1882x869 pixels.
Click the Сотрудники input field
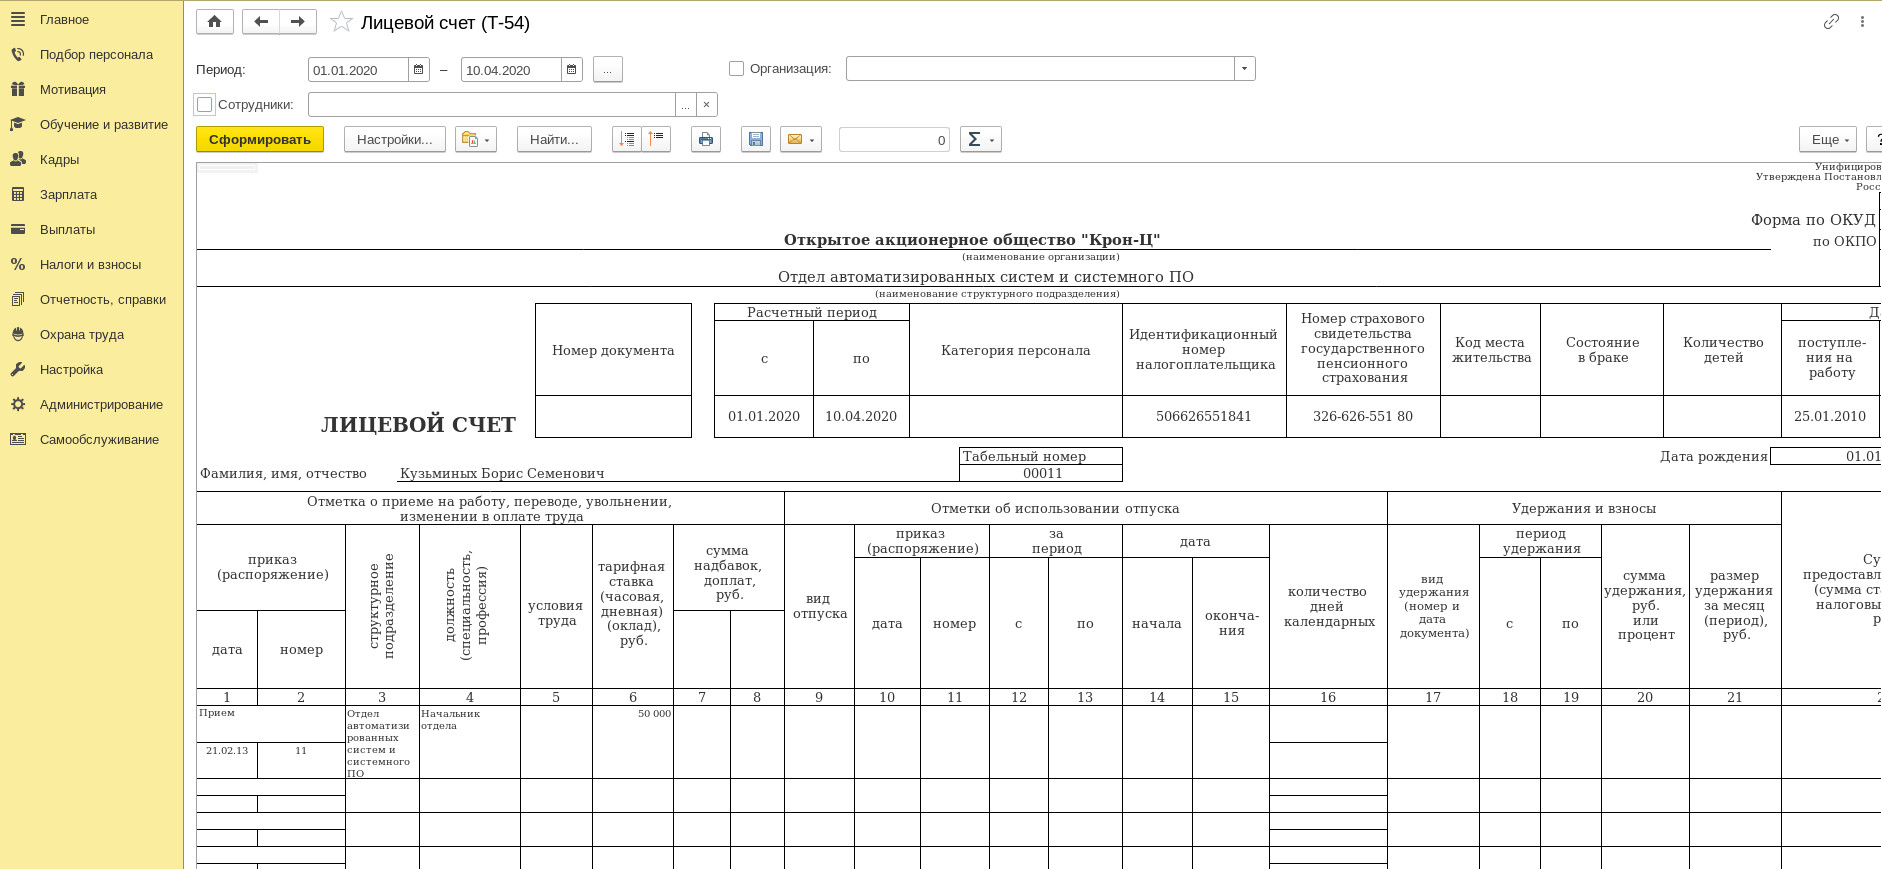coord(491,105)
